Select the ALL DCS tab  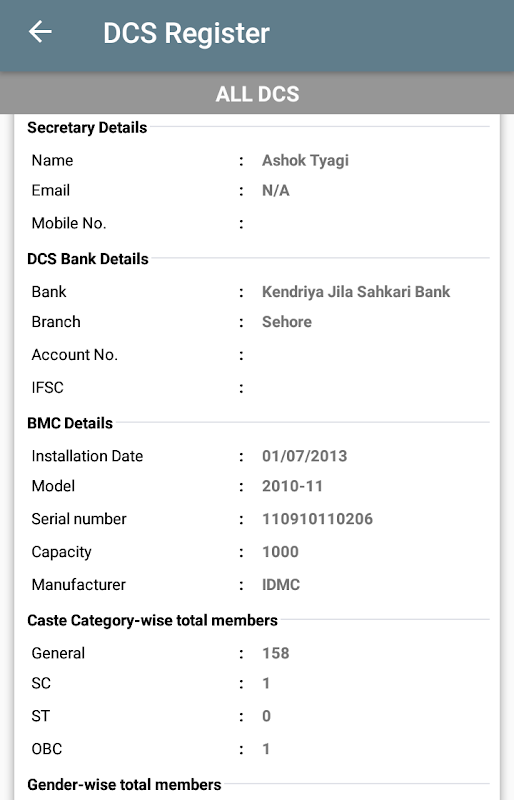point(257,94)
